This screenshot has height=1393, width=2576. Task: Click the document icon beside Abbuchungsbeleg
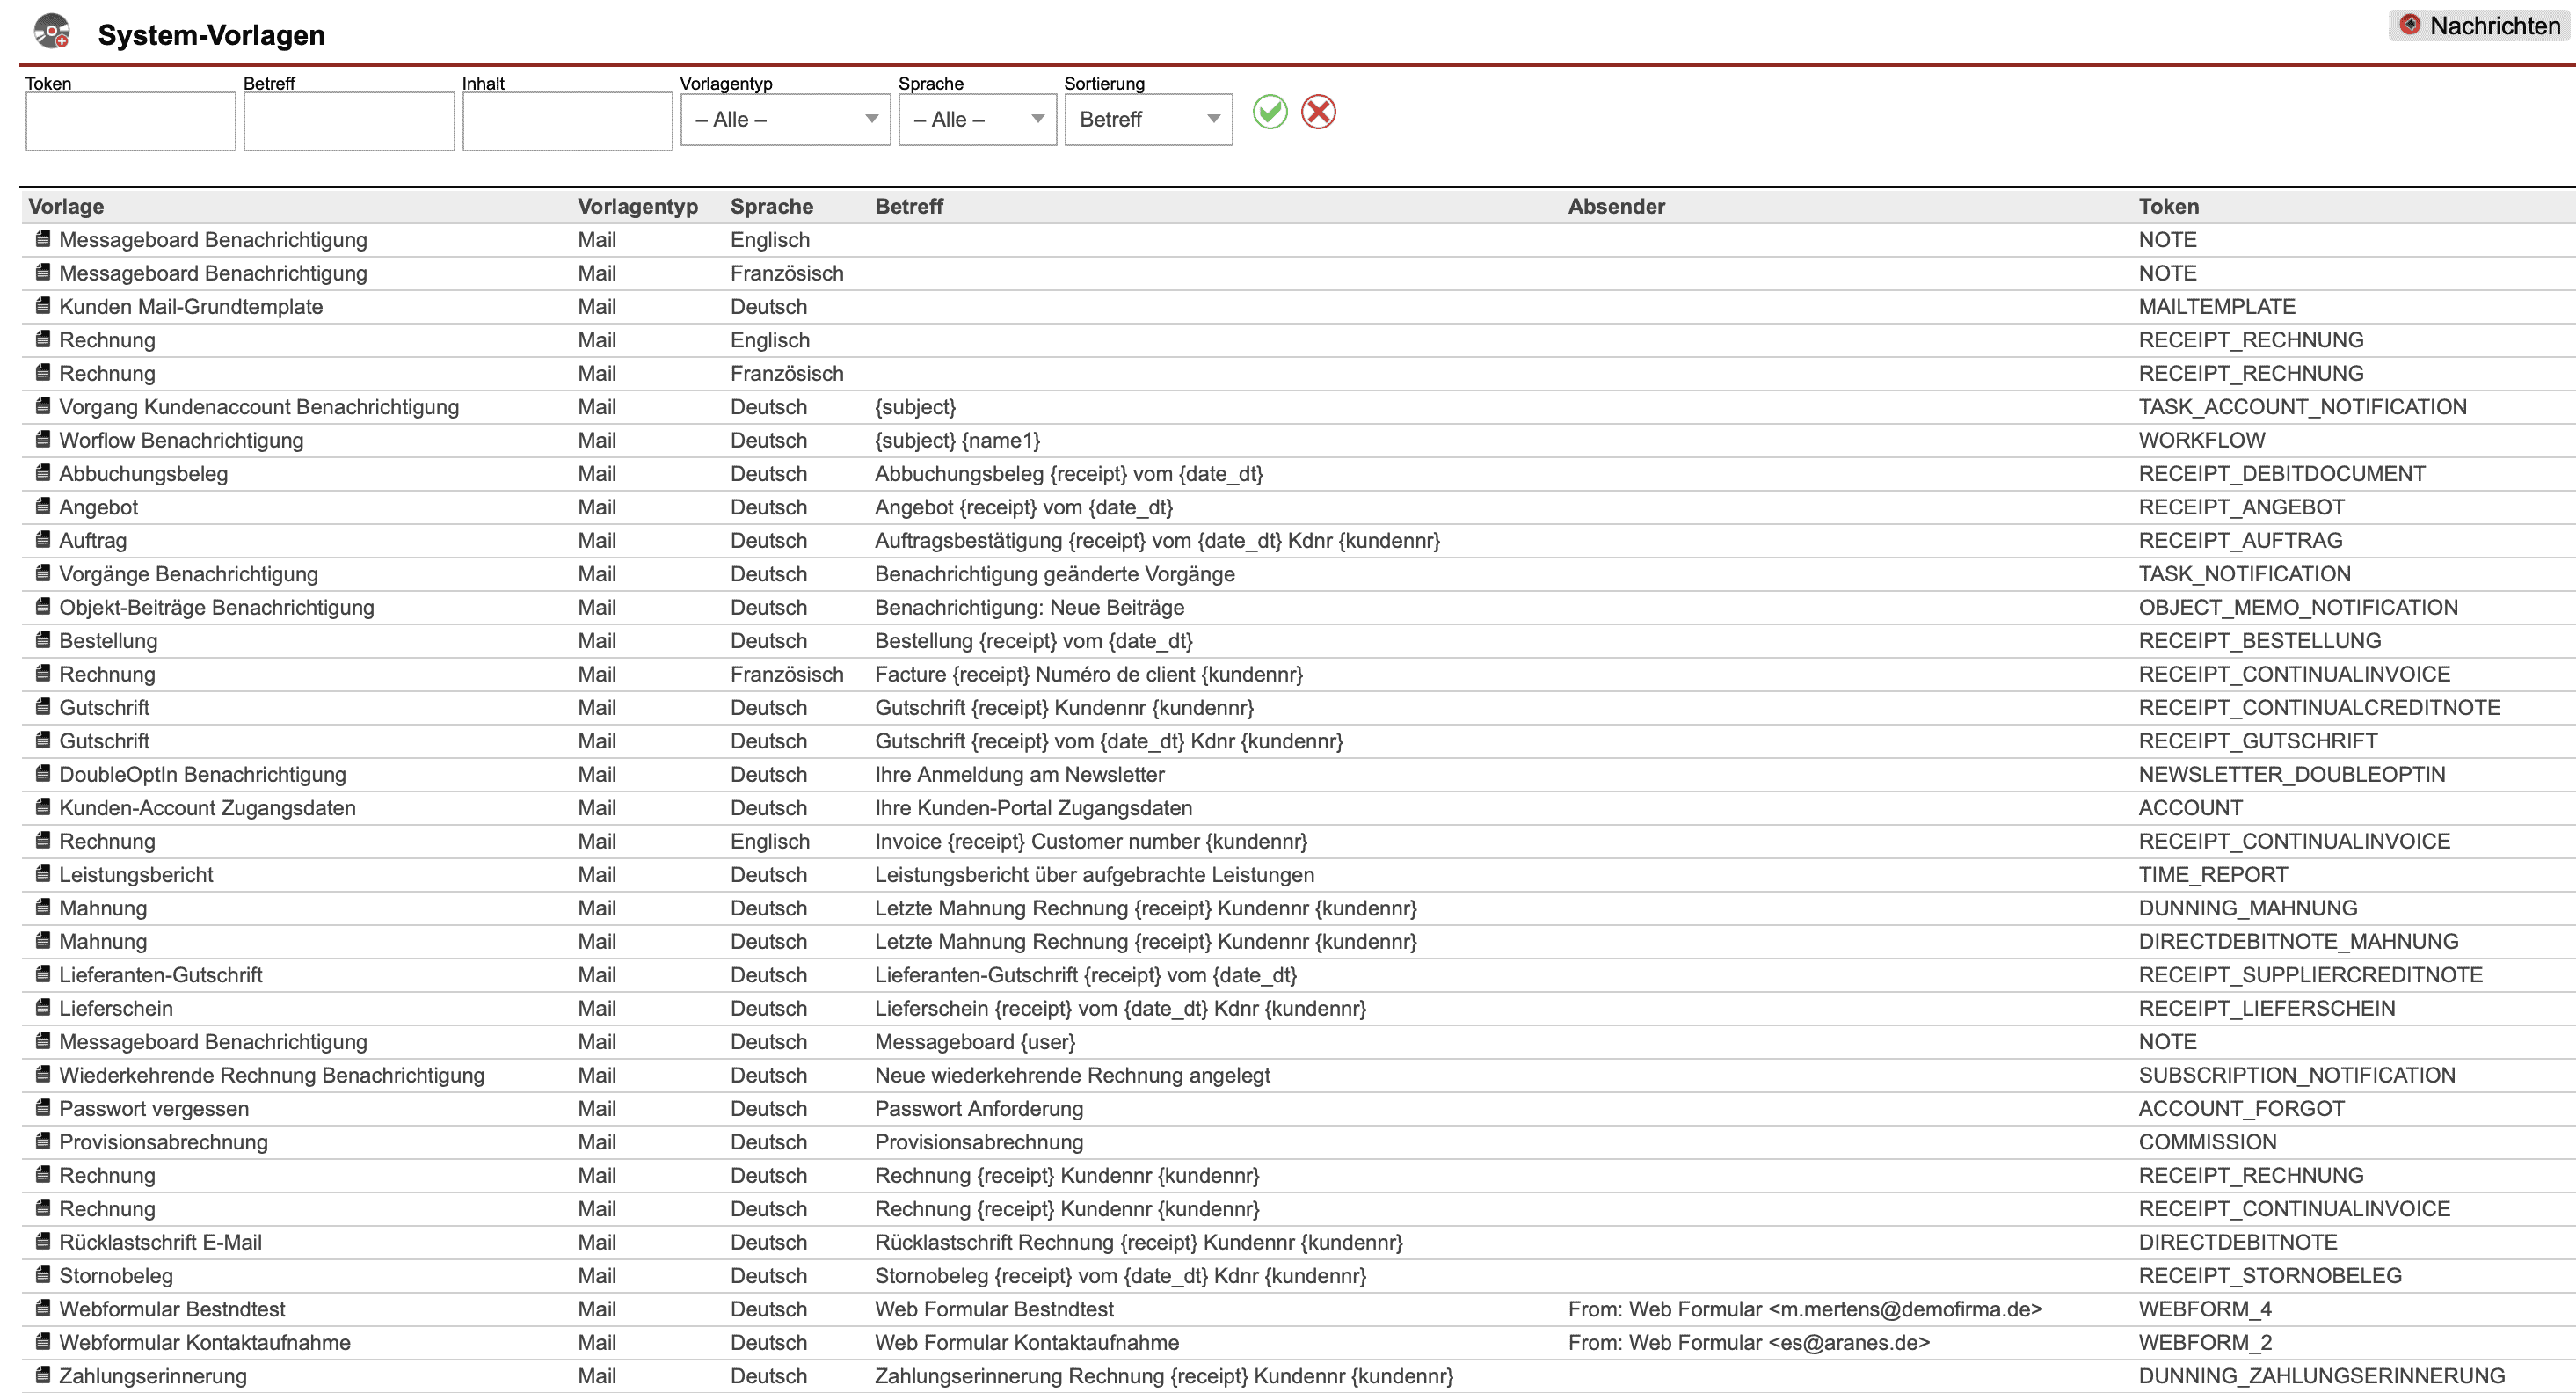tap(43, 473)
